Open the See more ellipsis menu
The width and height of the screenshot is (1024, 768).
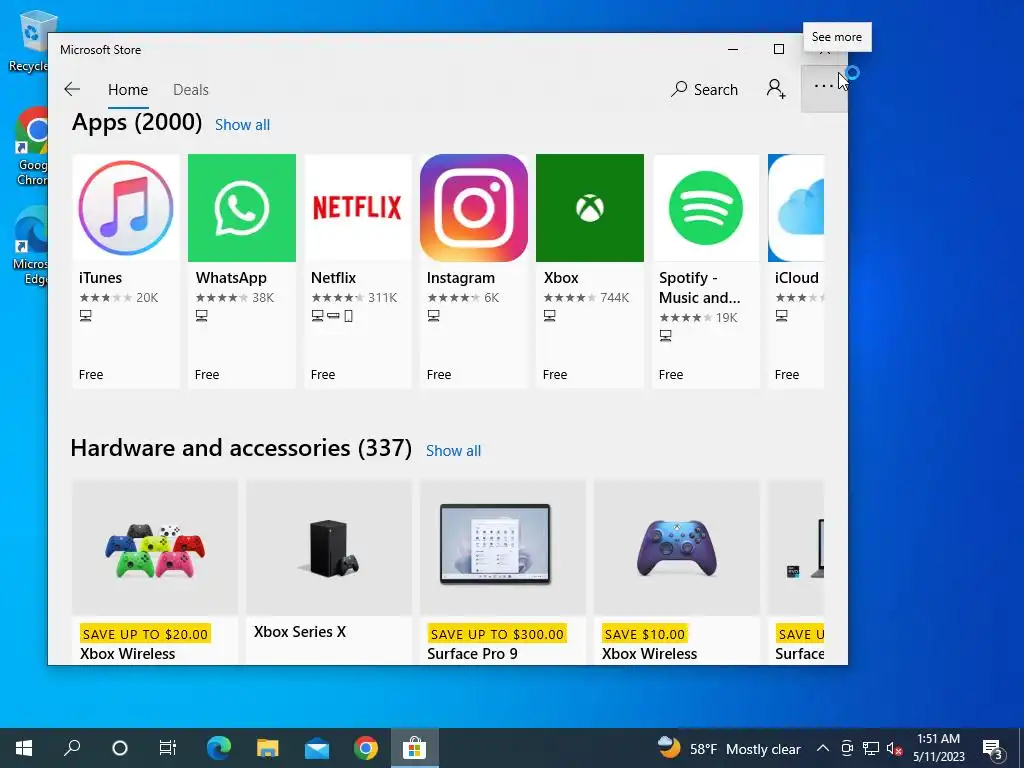pos(824,86)
